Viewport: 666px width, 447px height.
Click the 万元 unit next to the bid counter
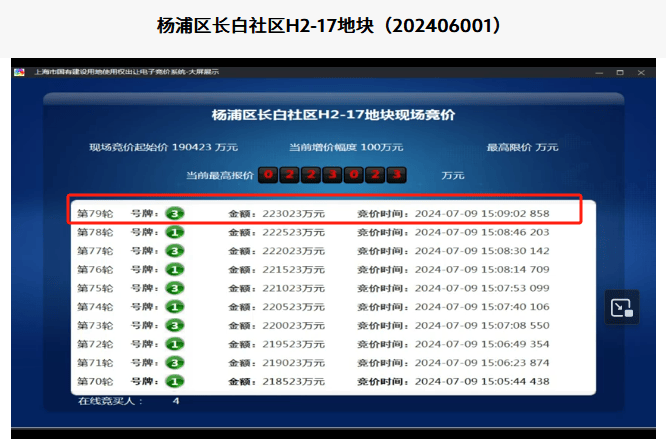(453, 175)
